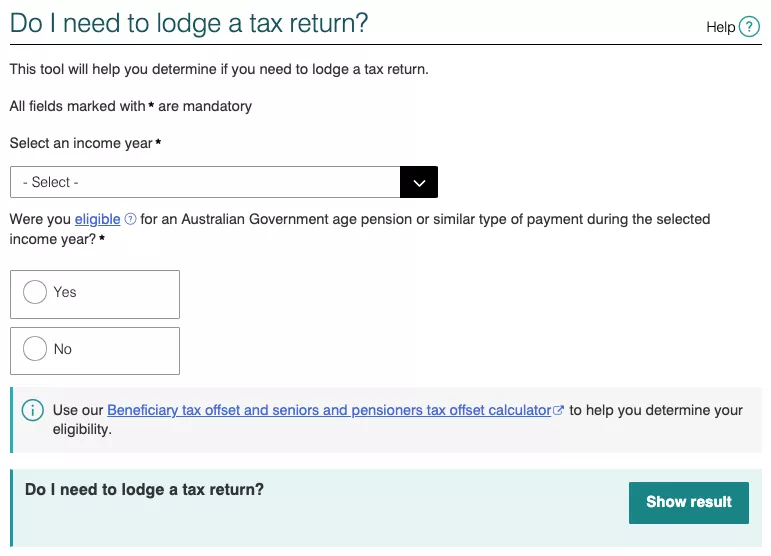Click the 'This tool will help you' intro text
This screenshot has width=771, height=556.
tap(219, 70)
